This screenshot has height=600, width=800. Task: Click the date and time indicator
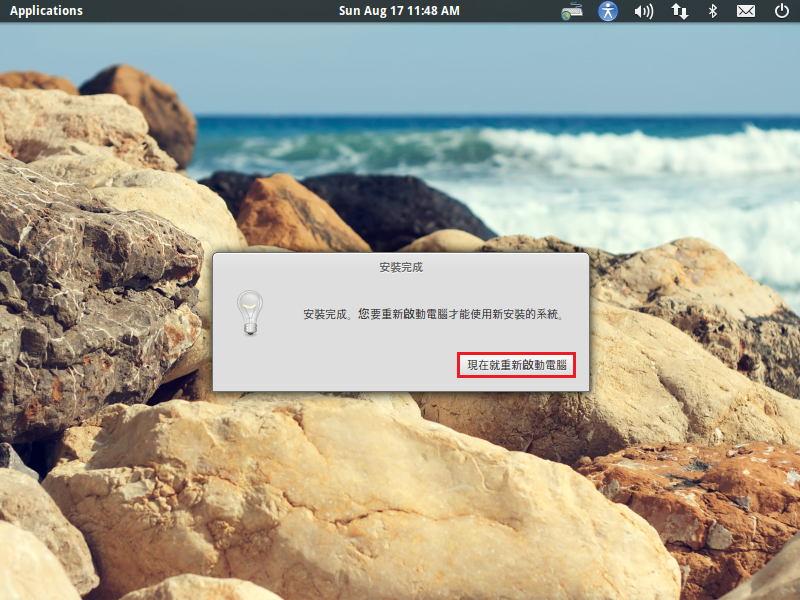[x=399, y=11]
